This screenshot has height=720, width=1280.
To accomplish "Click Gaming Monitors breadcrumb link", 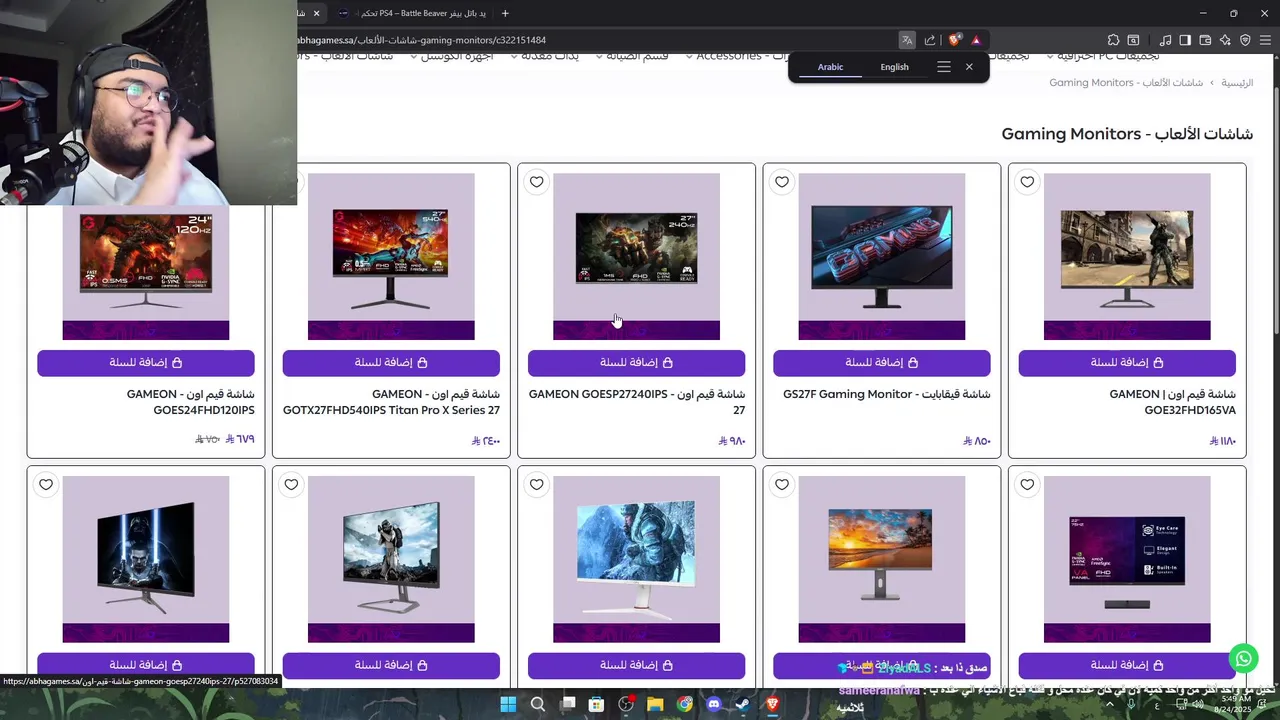I will point(1126,83).
